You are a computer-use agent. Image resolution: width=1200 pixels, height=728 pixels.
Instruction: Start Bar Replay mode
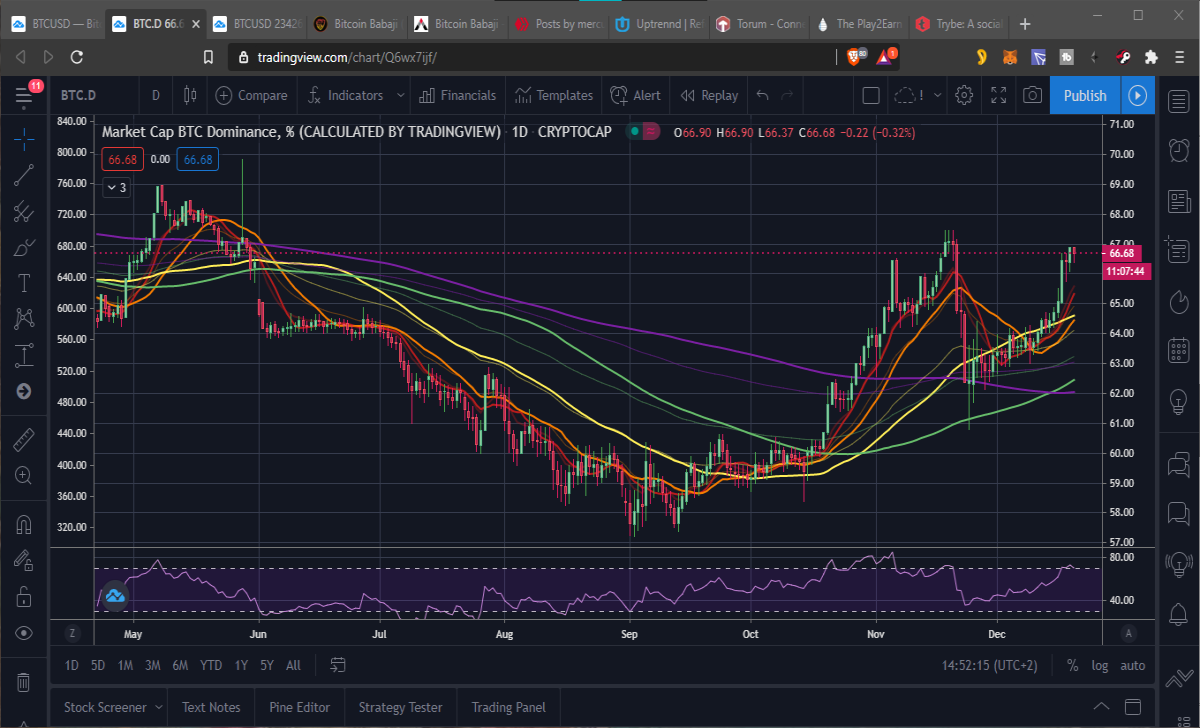tap(709, 95)
